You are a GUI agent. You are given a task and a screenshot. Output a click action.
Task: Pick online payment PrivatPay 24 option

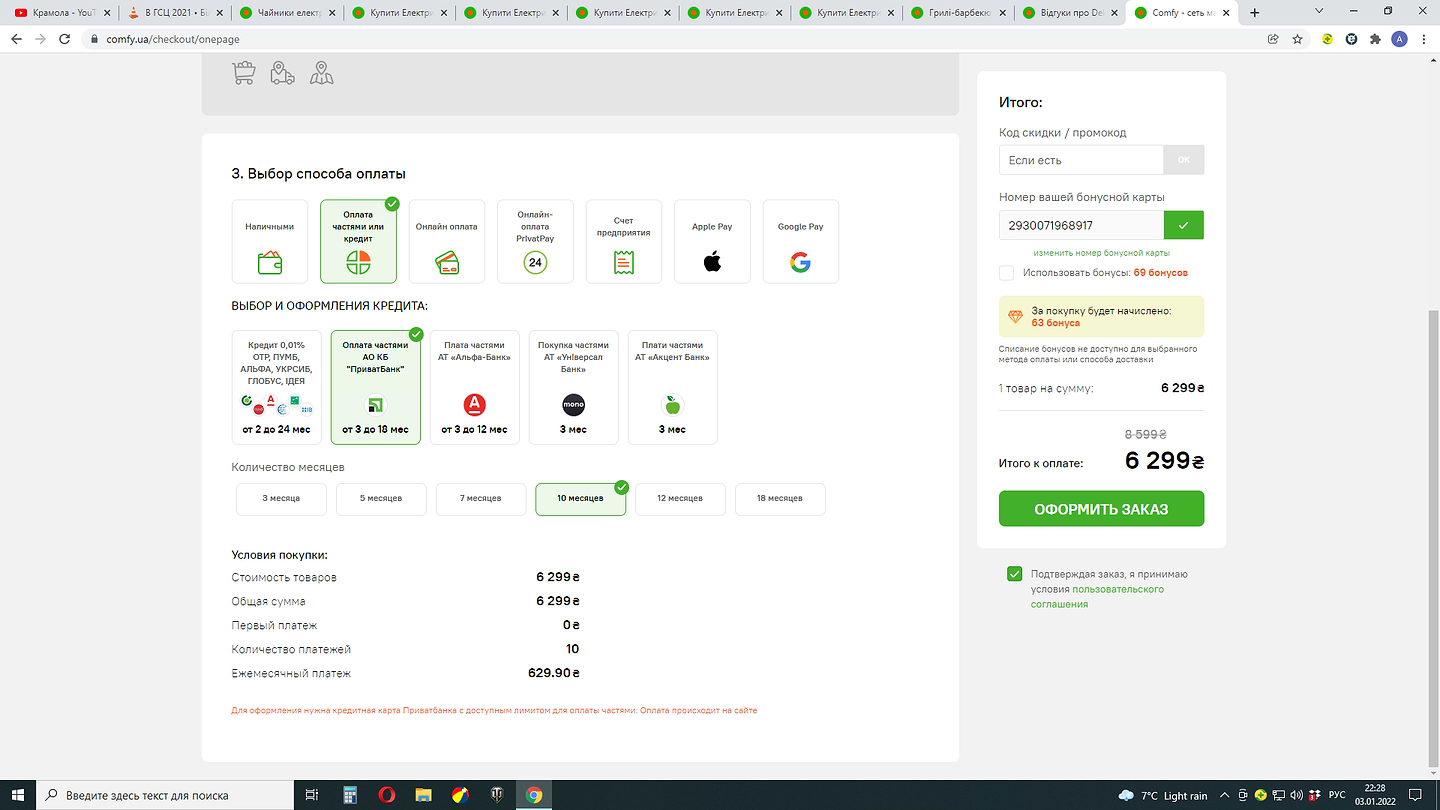[x=535, y=242]
